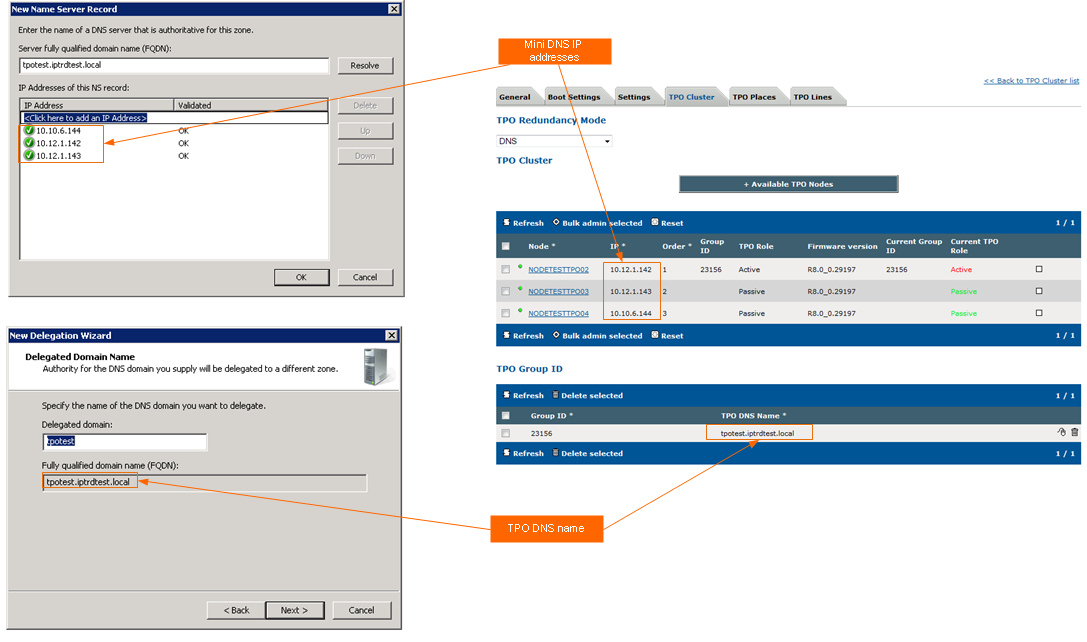The image size is (1087, 642).
Task: Open the TPO Redundancy Mode DNS dropdown
Action: [x=555, y=141]
